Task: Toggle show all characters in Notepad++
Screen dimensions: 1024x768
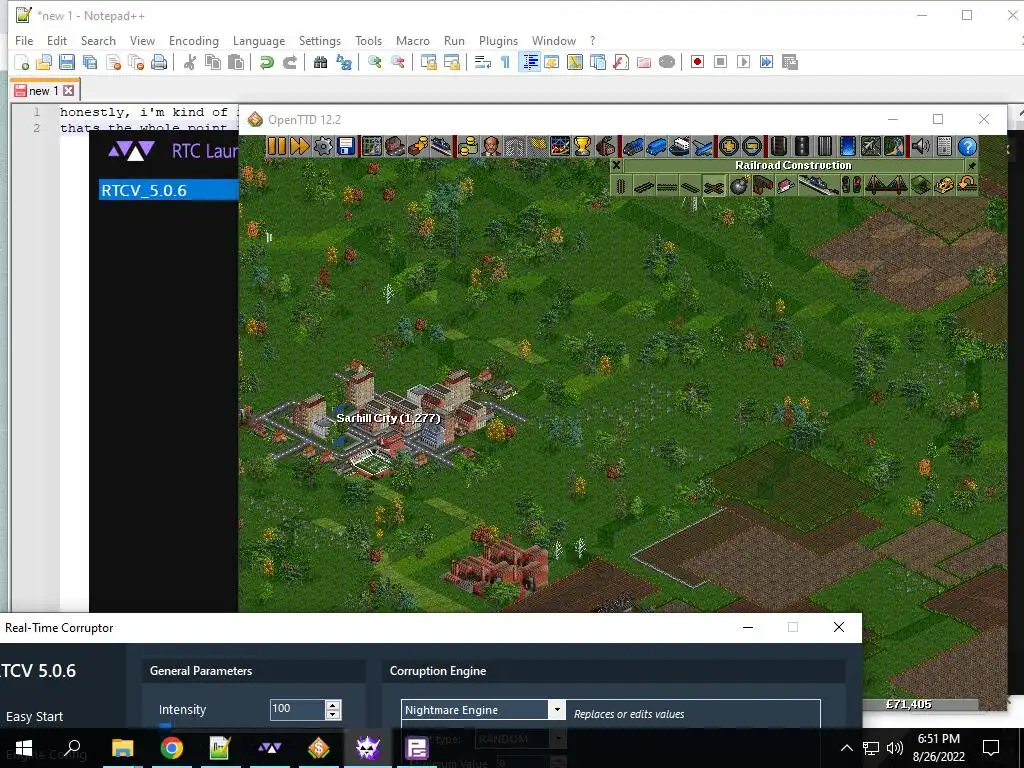Action: (505, 62)
